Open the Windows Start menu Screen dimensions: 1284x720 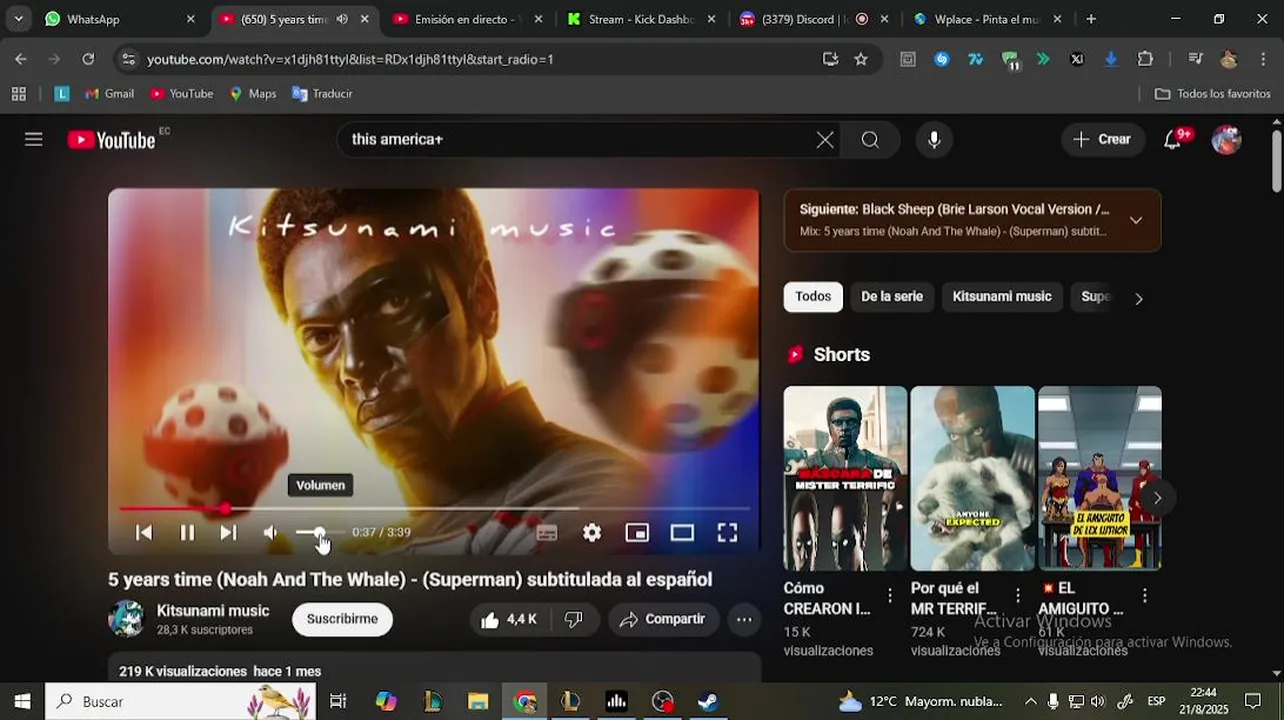22,701
